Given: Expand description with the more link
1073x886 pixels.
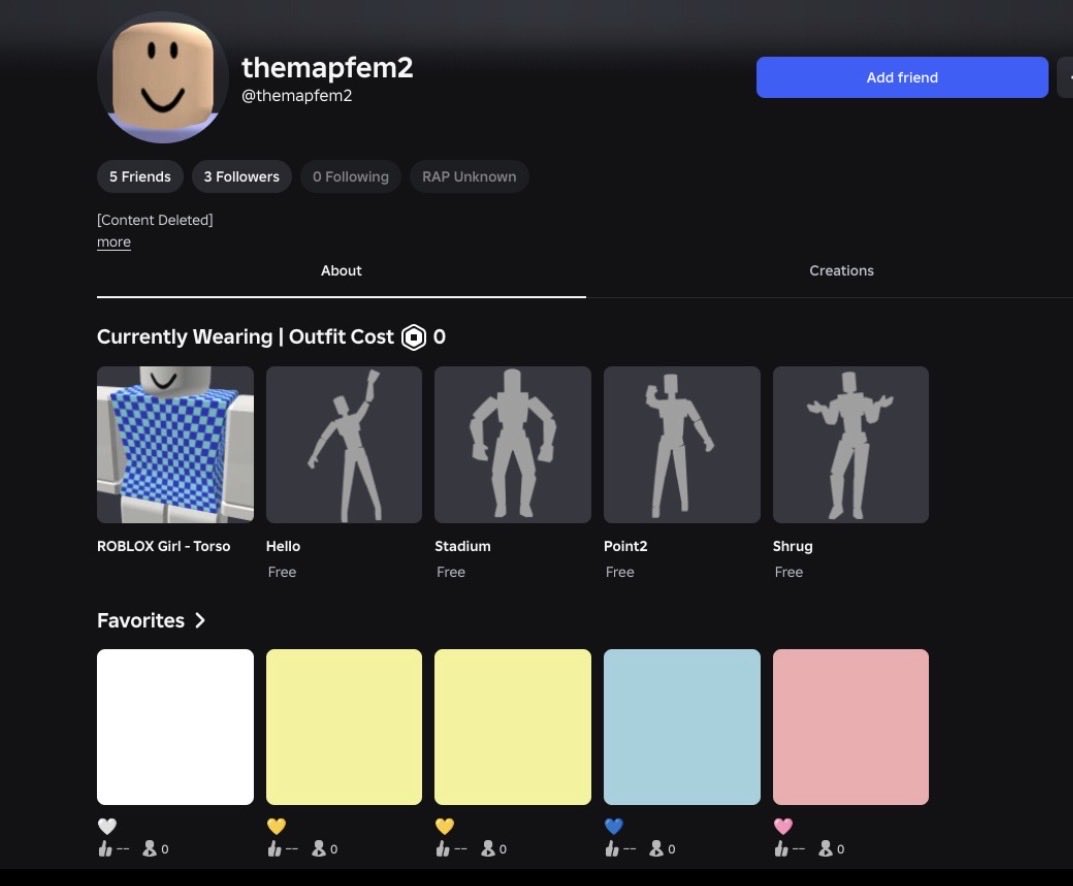Looking at the screenshot, I should (x=114, y=242).
